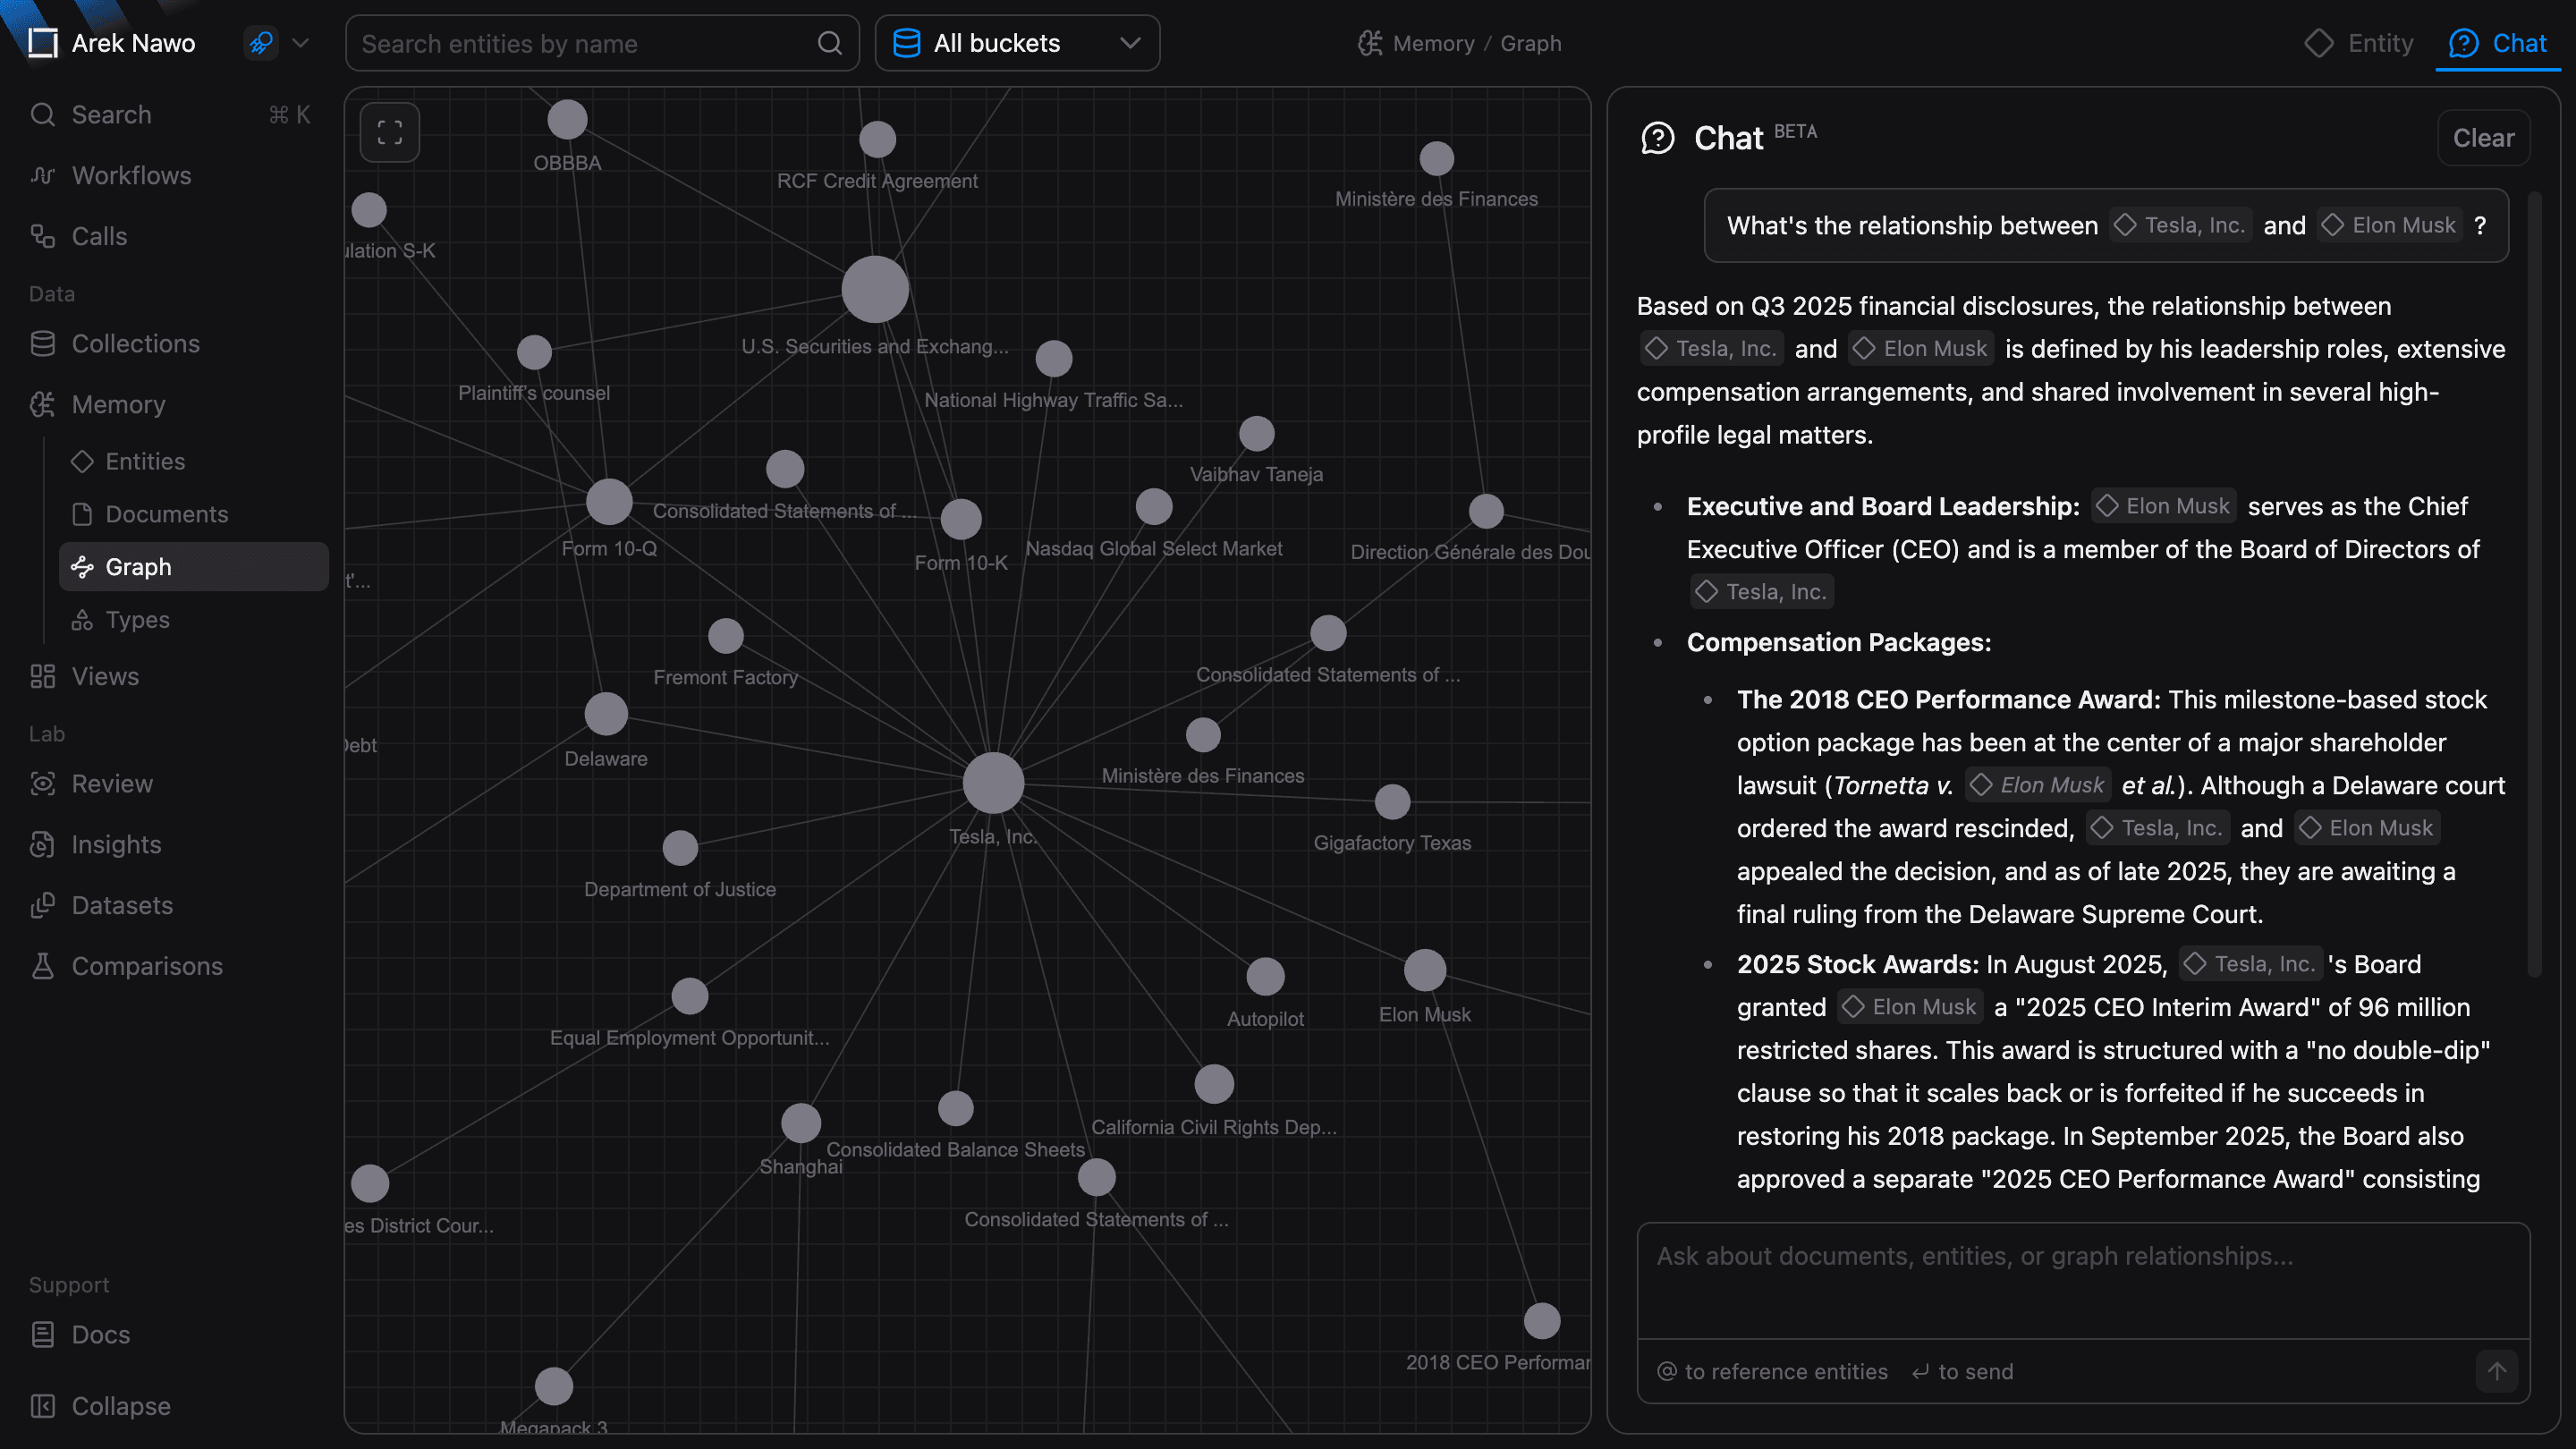
Task: Select the Shanghai graph node
Action: pyautogui.click(x=801, y=1123)
